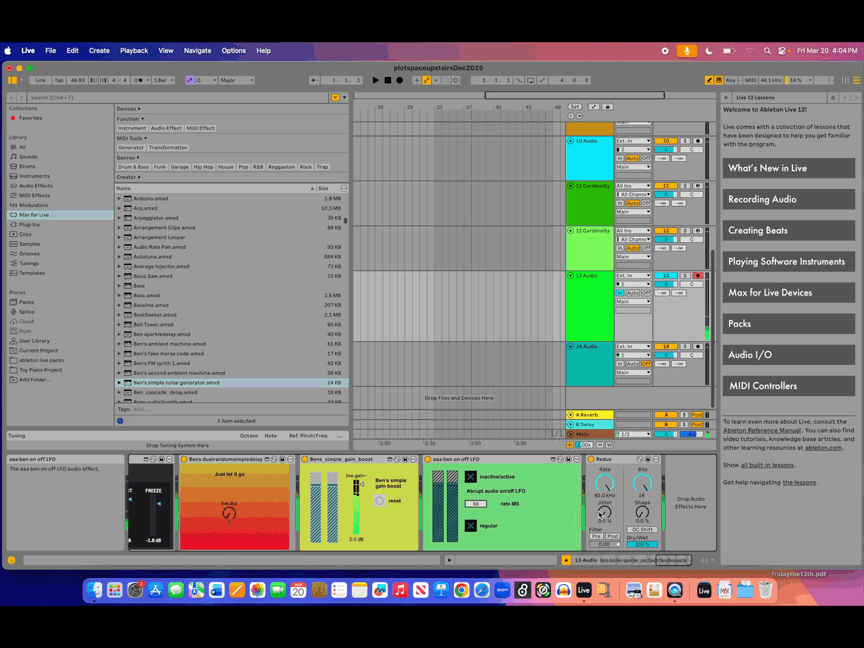Open User Library under Places
The height and width of the screenshot is (648, 864).
click(34, 341)
